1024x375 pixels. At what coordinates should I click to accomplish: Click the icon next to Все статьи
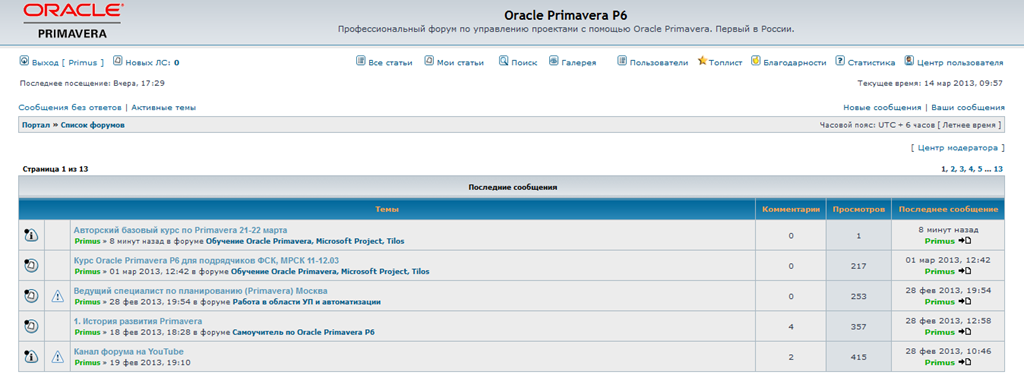pyautogui.click(x=360, y=61)
